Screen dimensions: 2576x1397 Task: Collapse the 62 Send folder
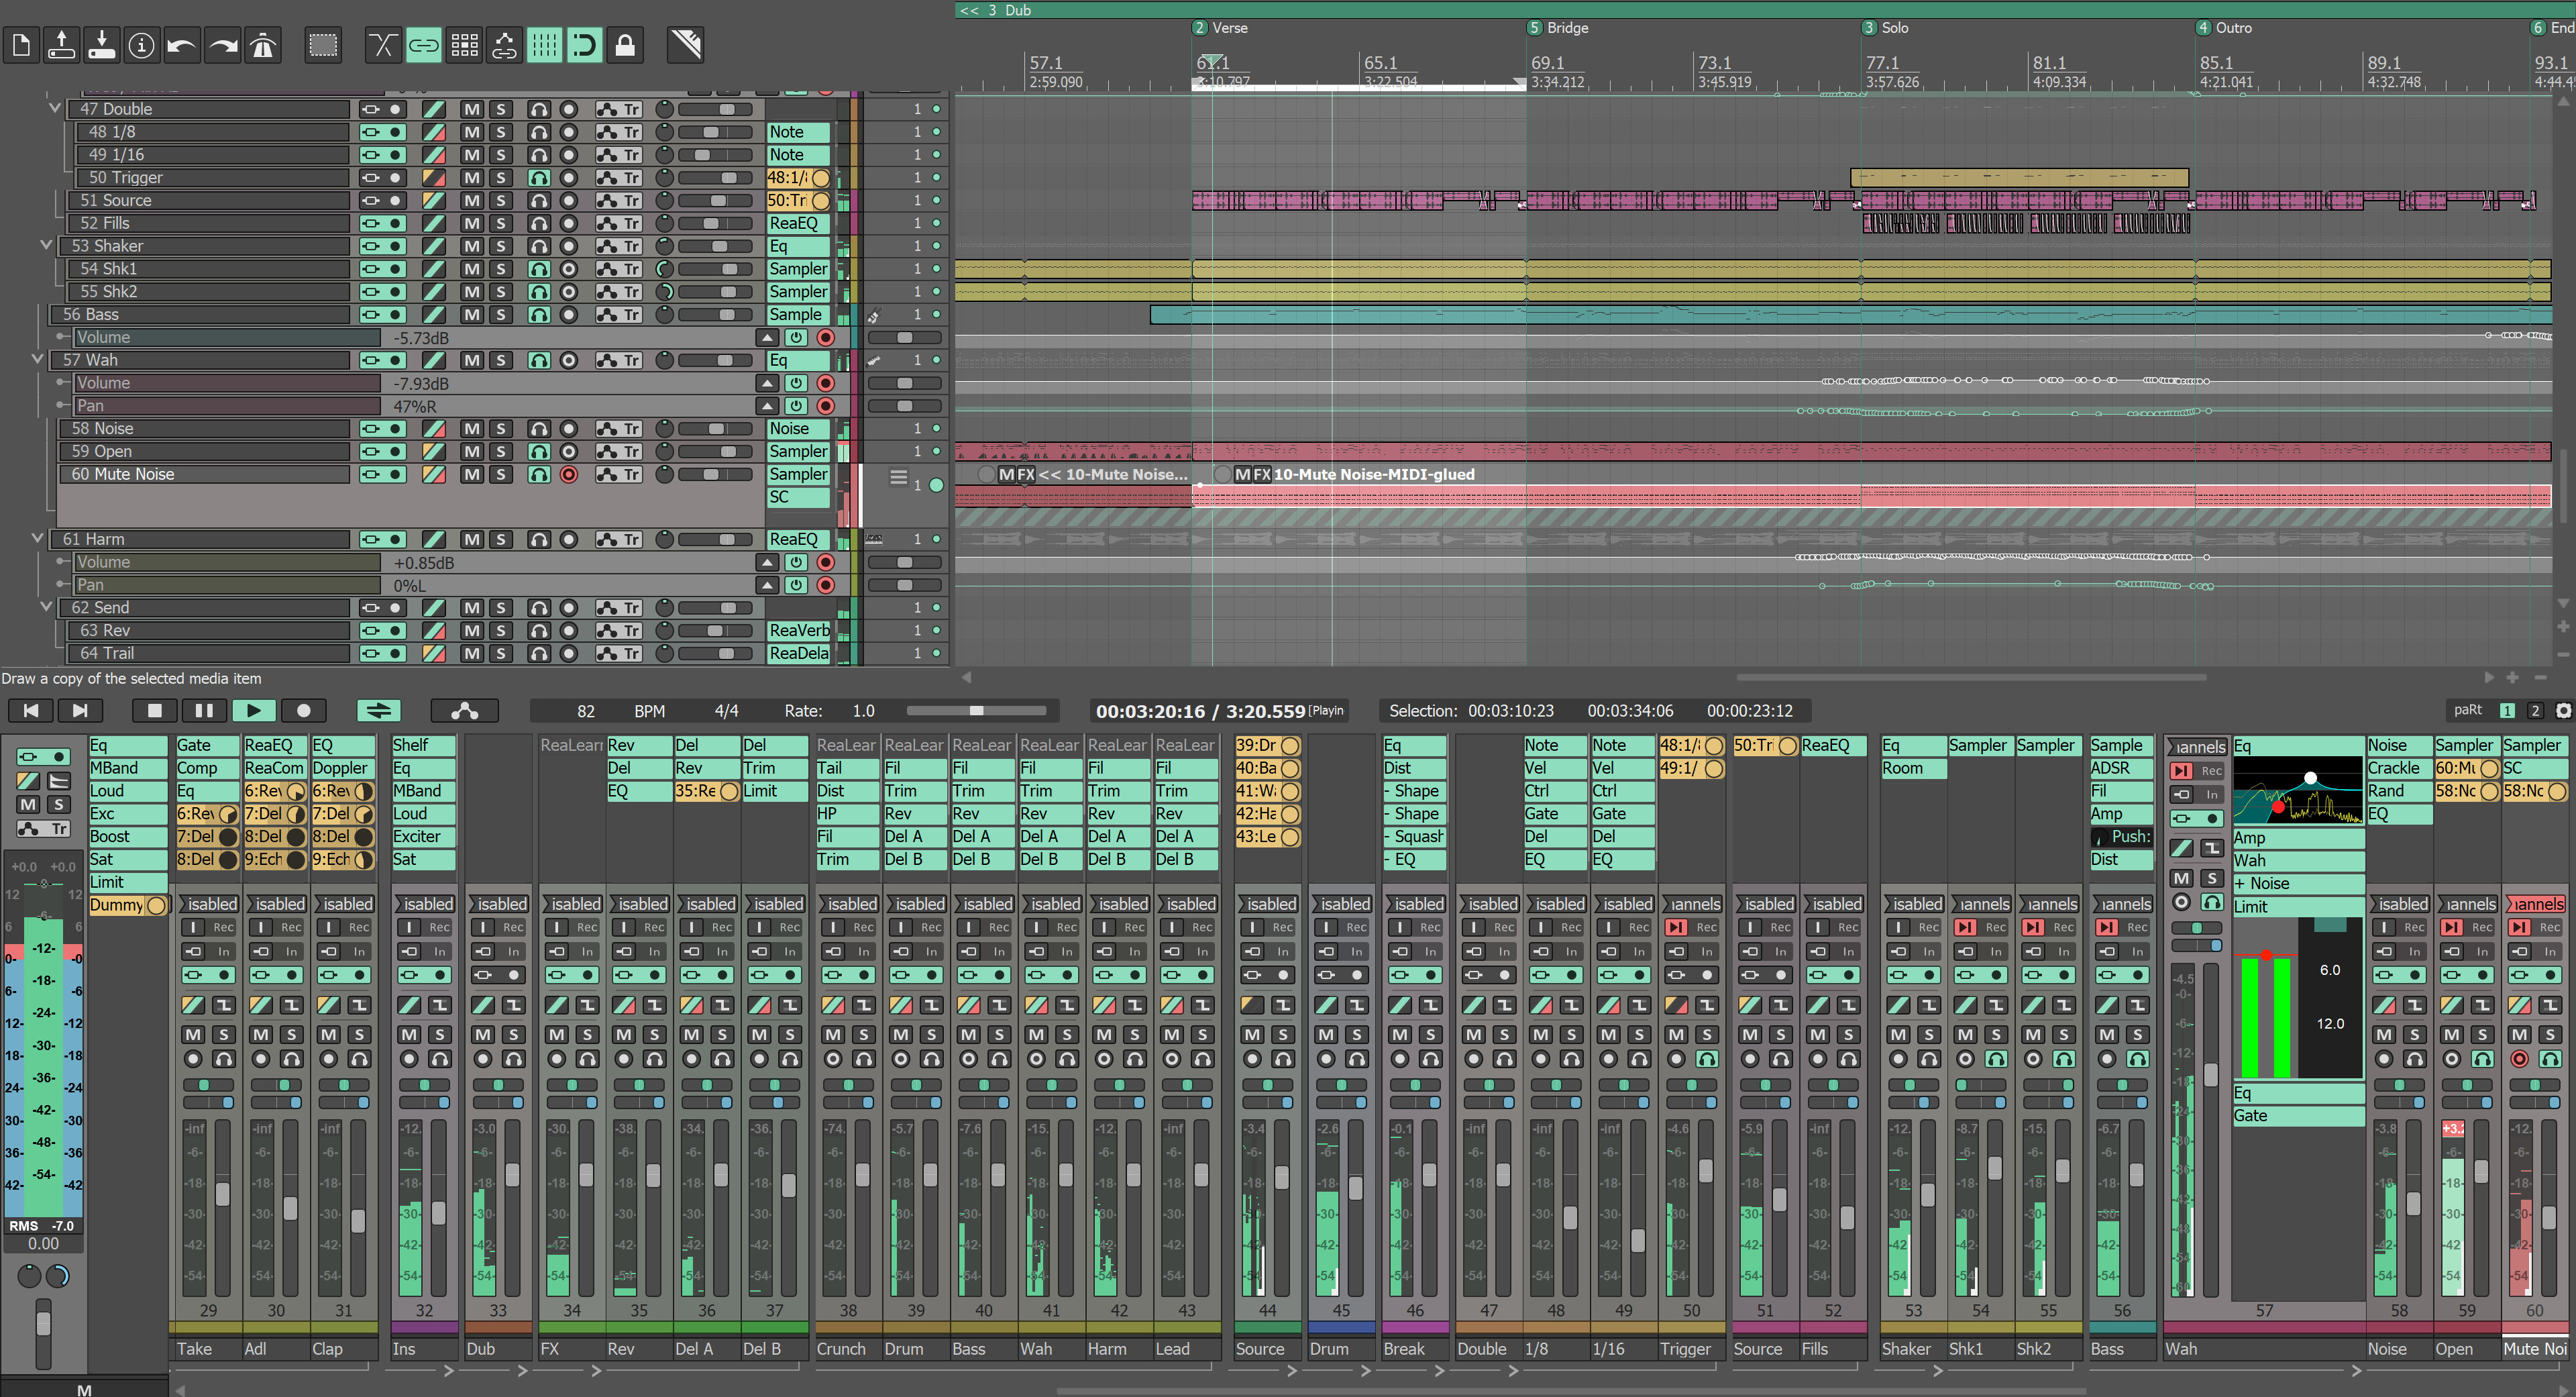point(46,607)
